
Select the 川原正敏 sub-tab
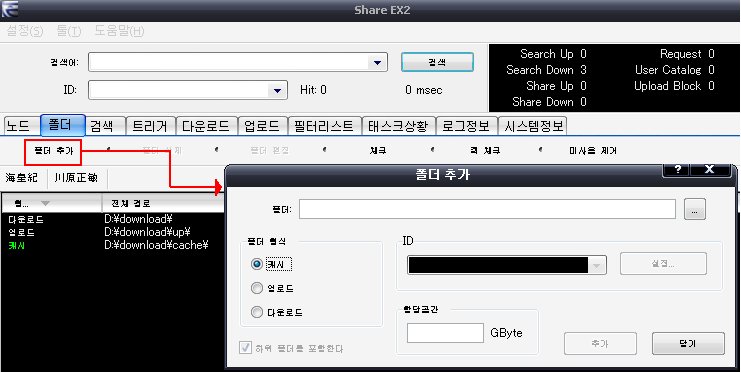tap(77, 178)
